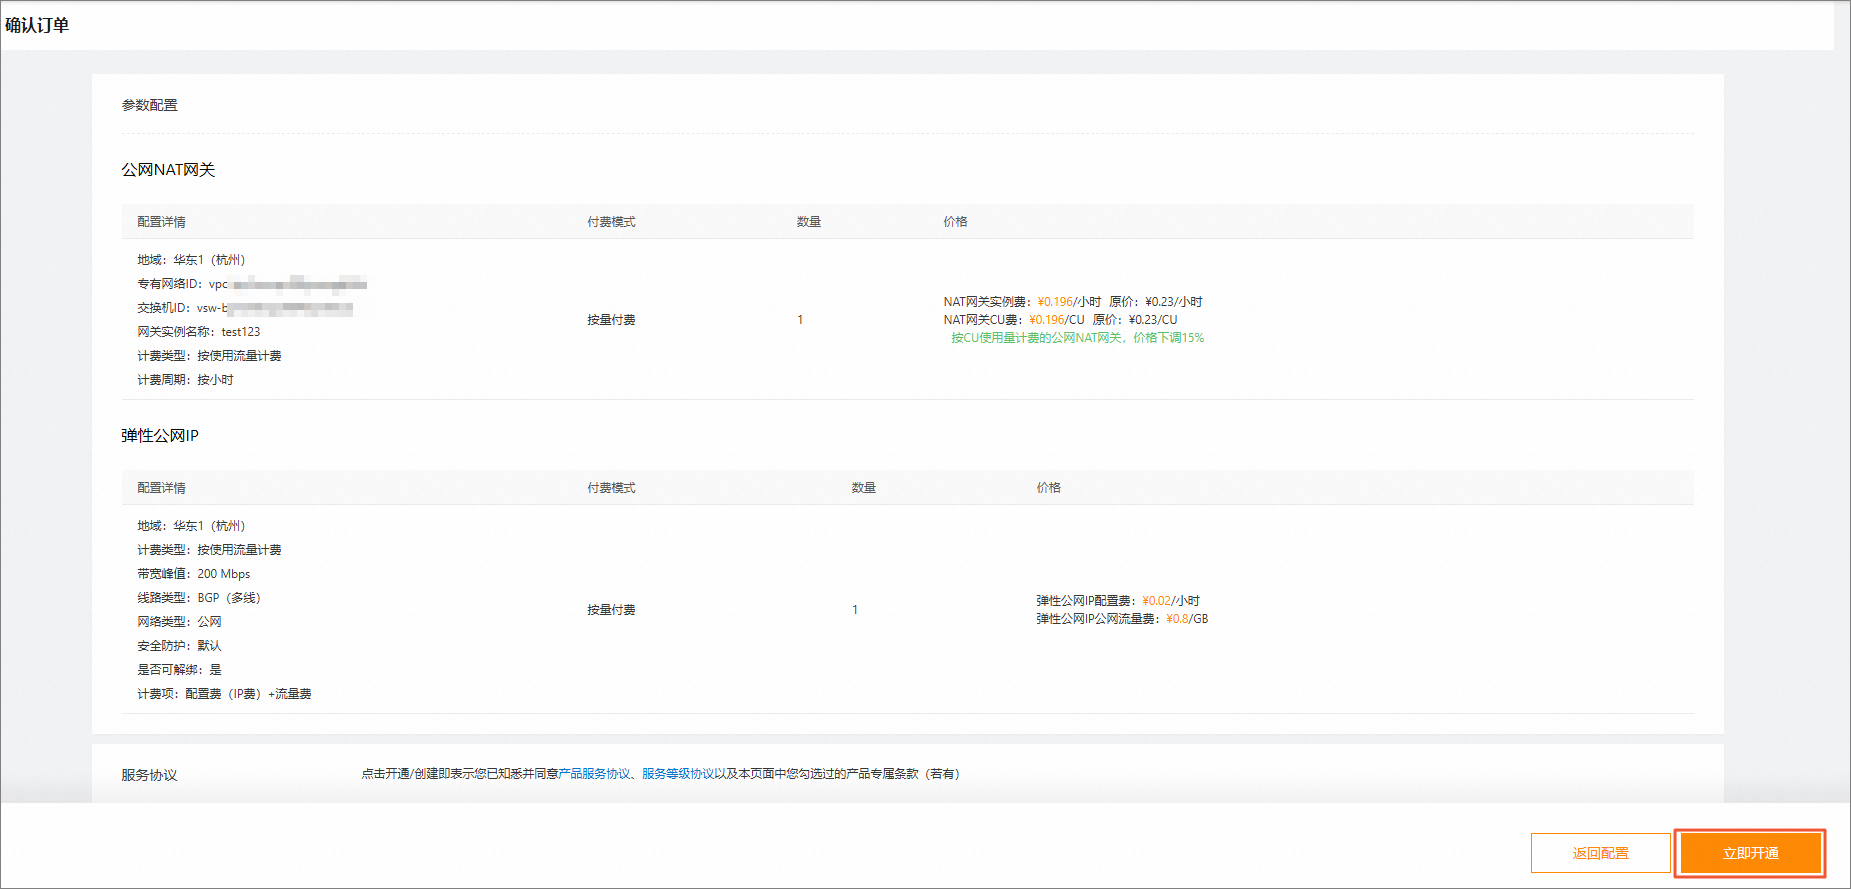The image size is (1851, 889).
Task: Click the 服务协议 label
Action: pos(149,775)
